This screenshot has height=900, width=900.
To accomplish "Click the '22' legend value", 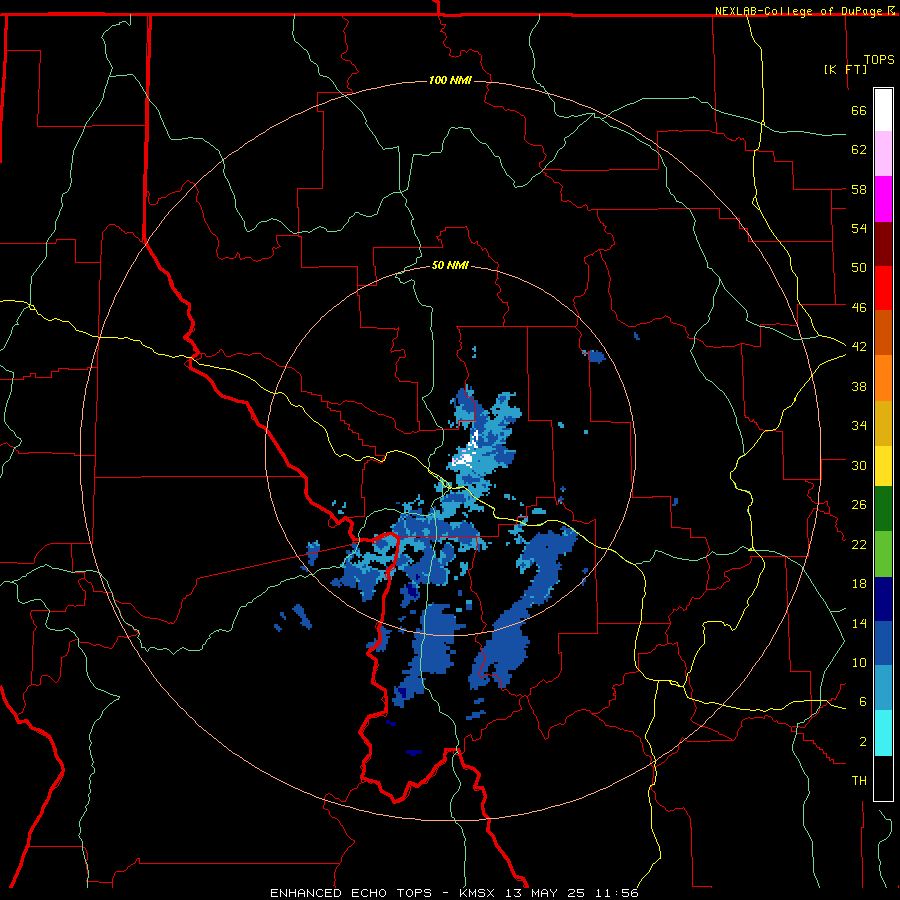I will [x=859, y=544].
